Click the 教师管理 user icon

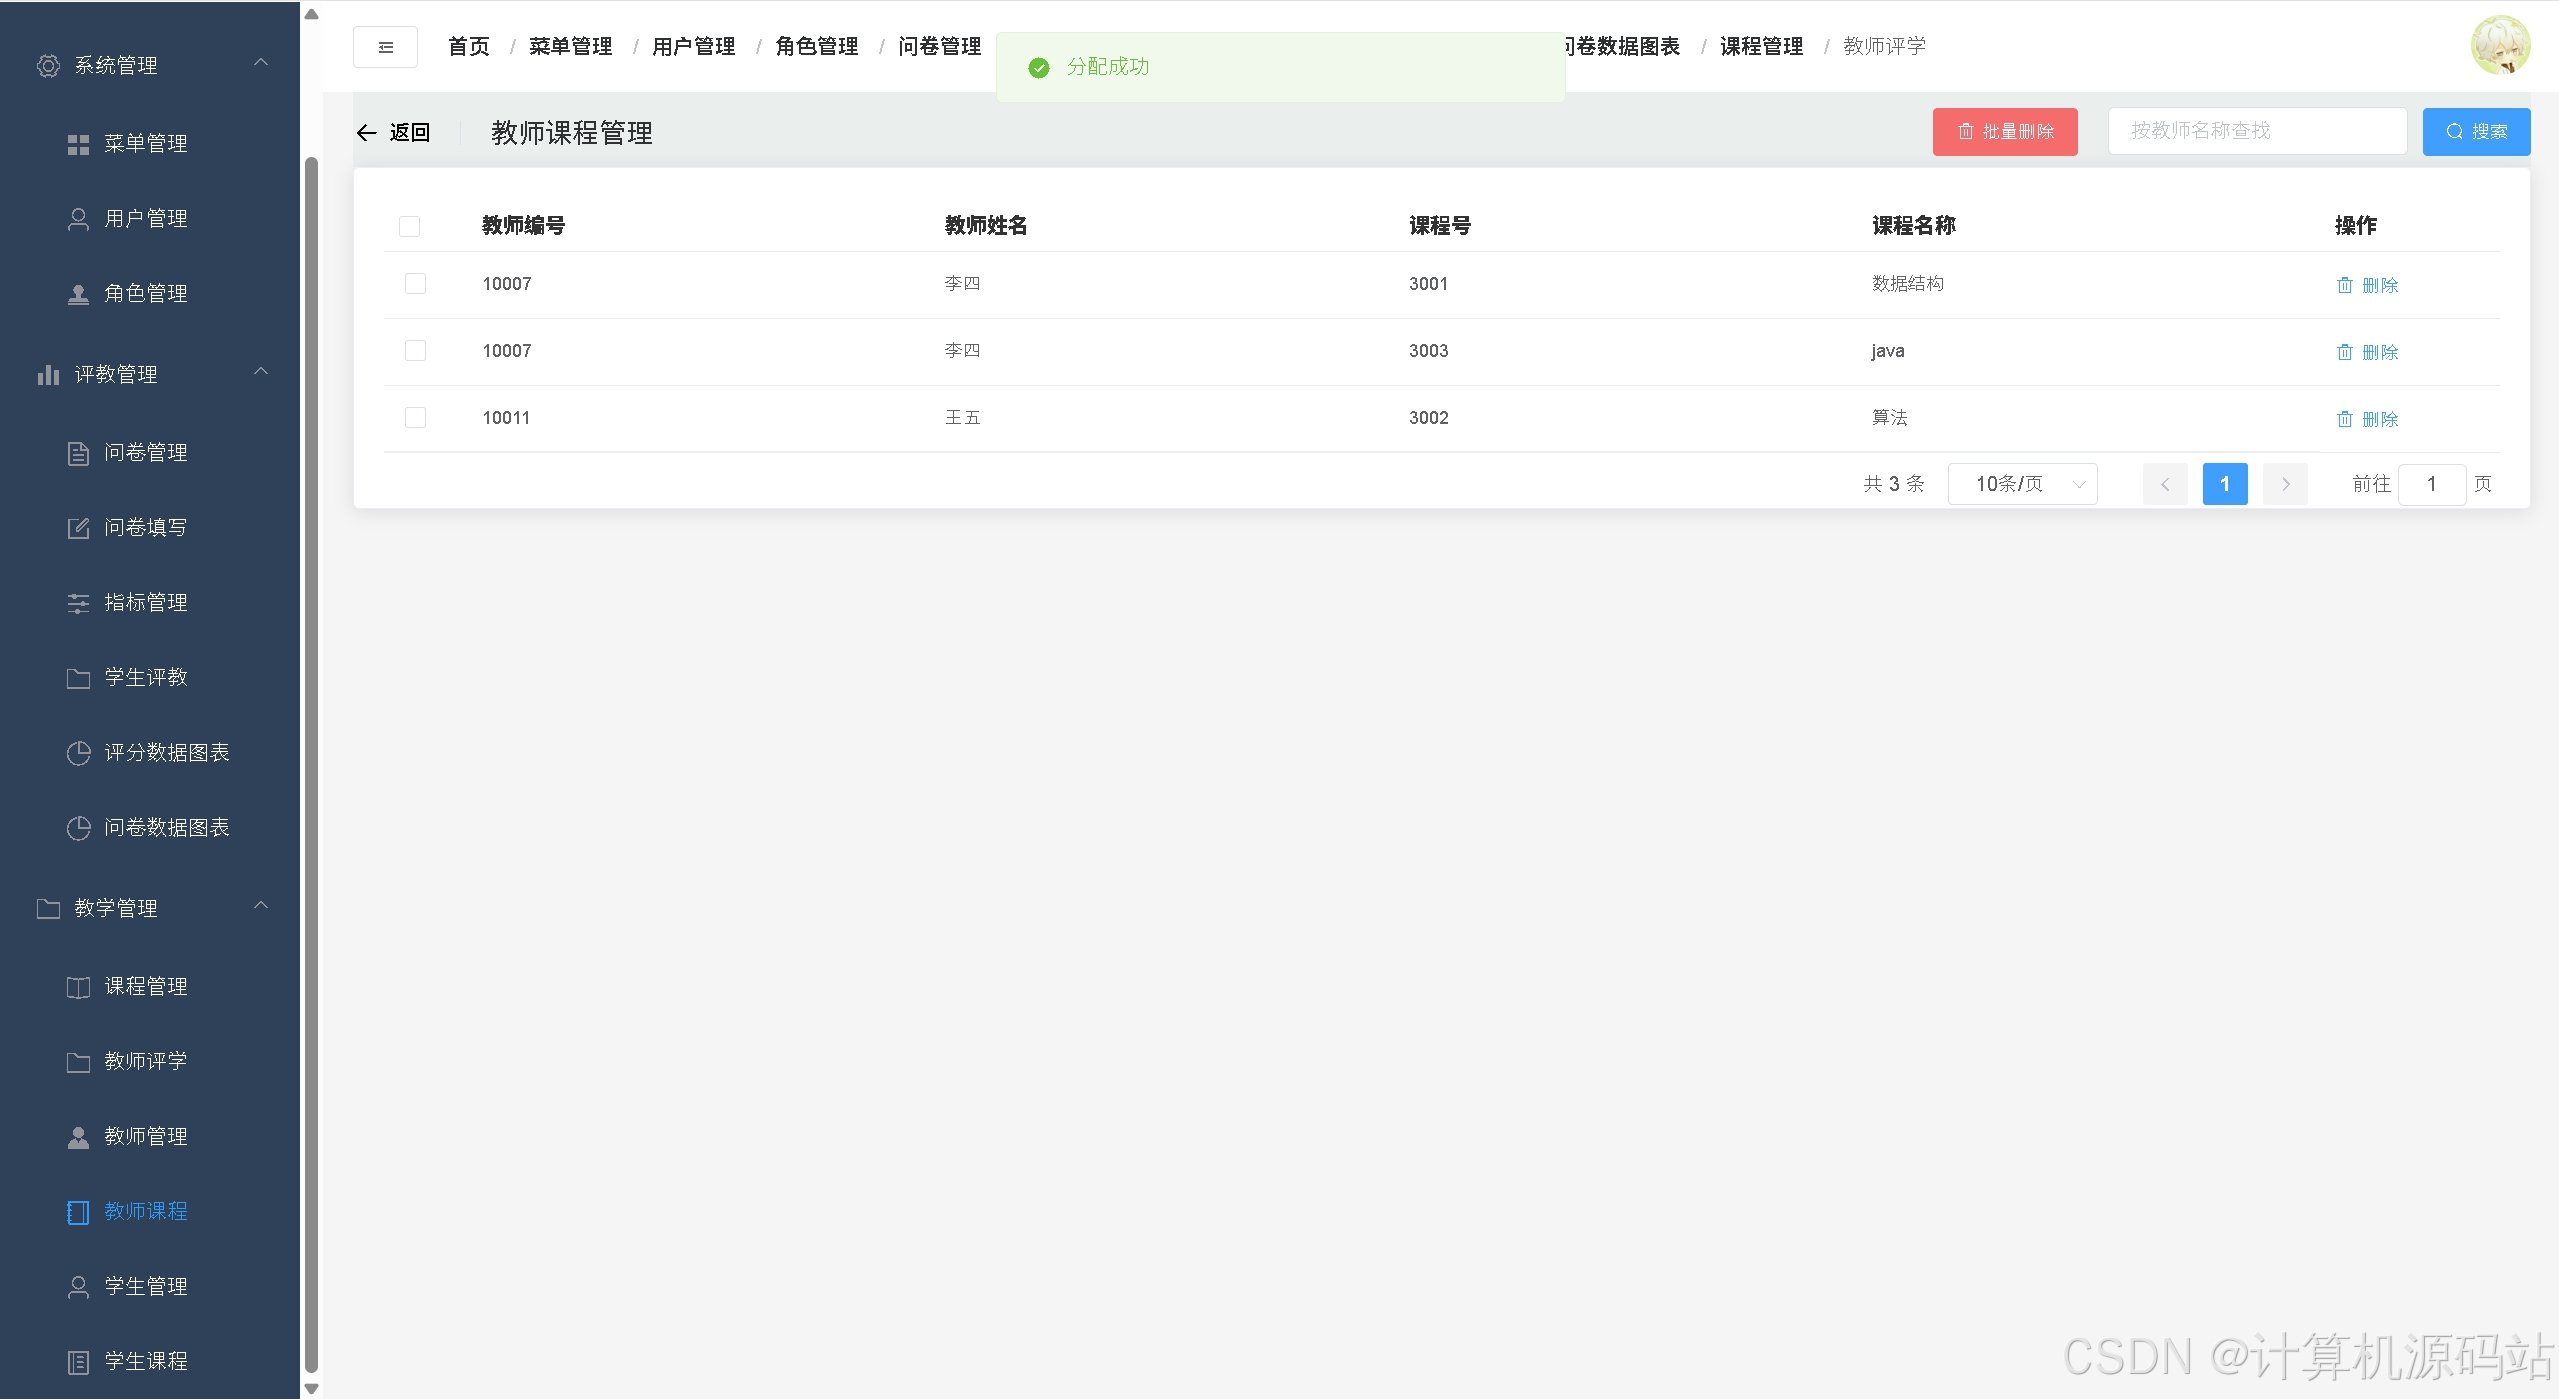[x=78, y=1138]
